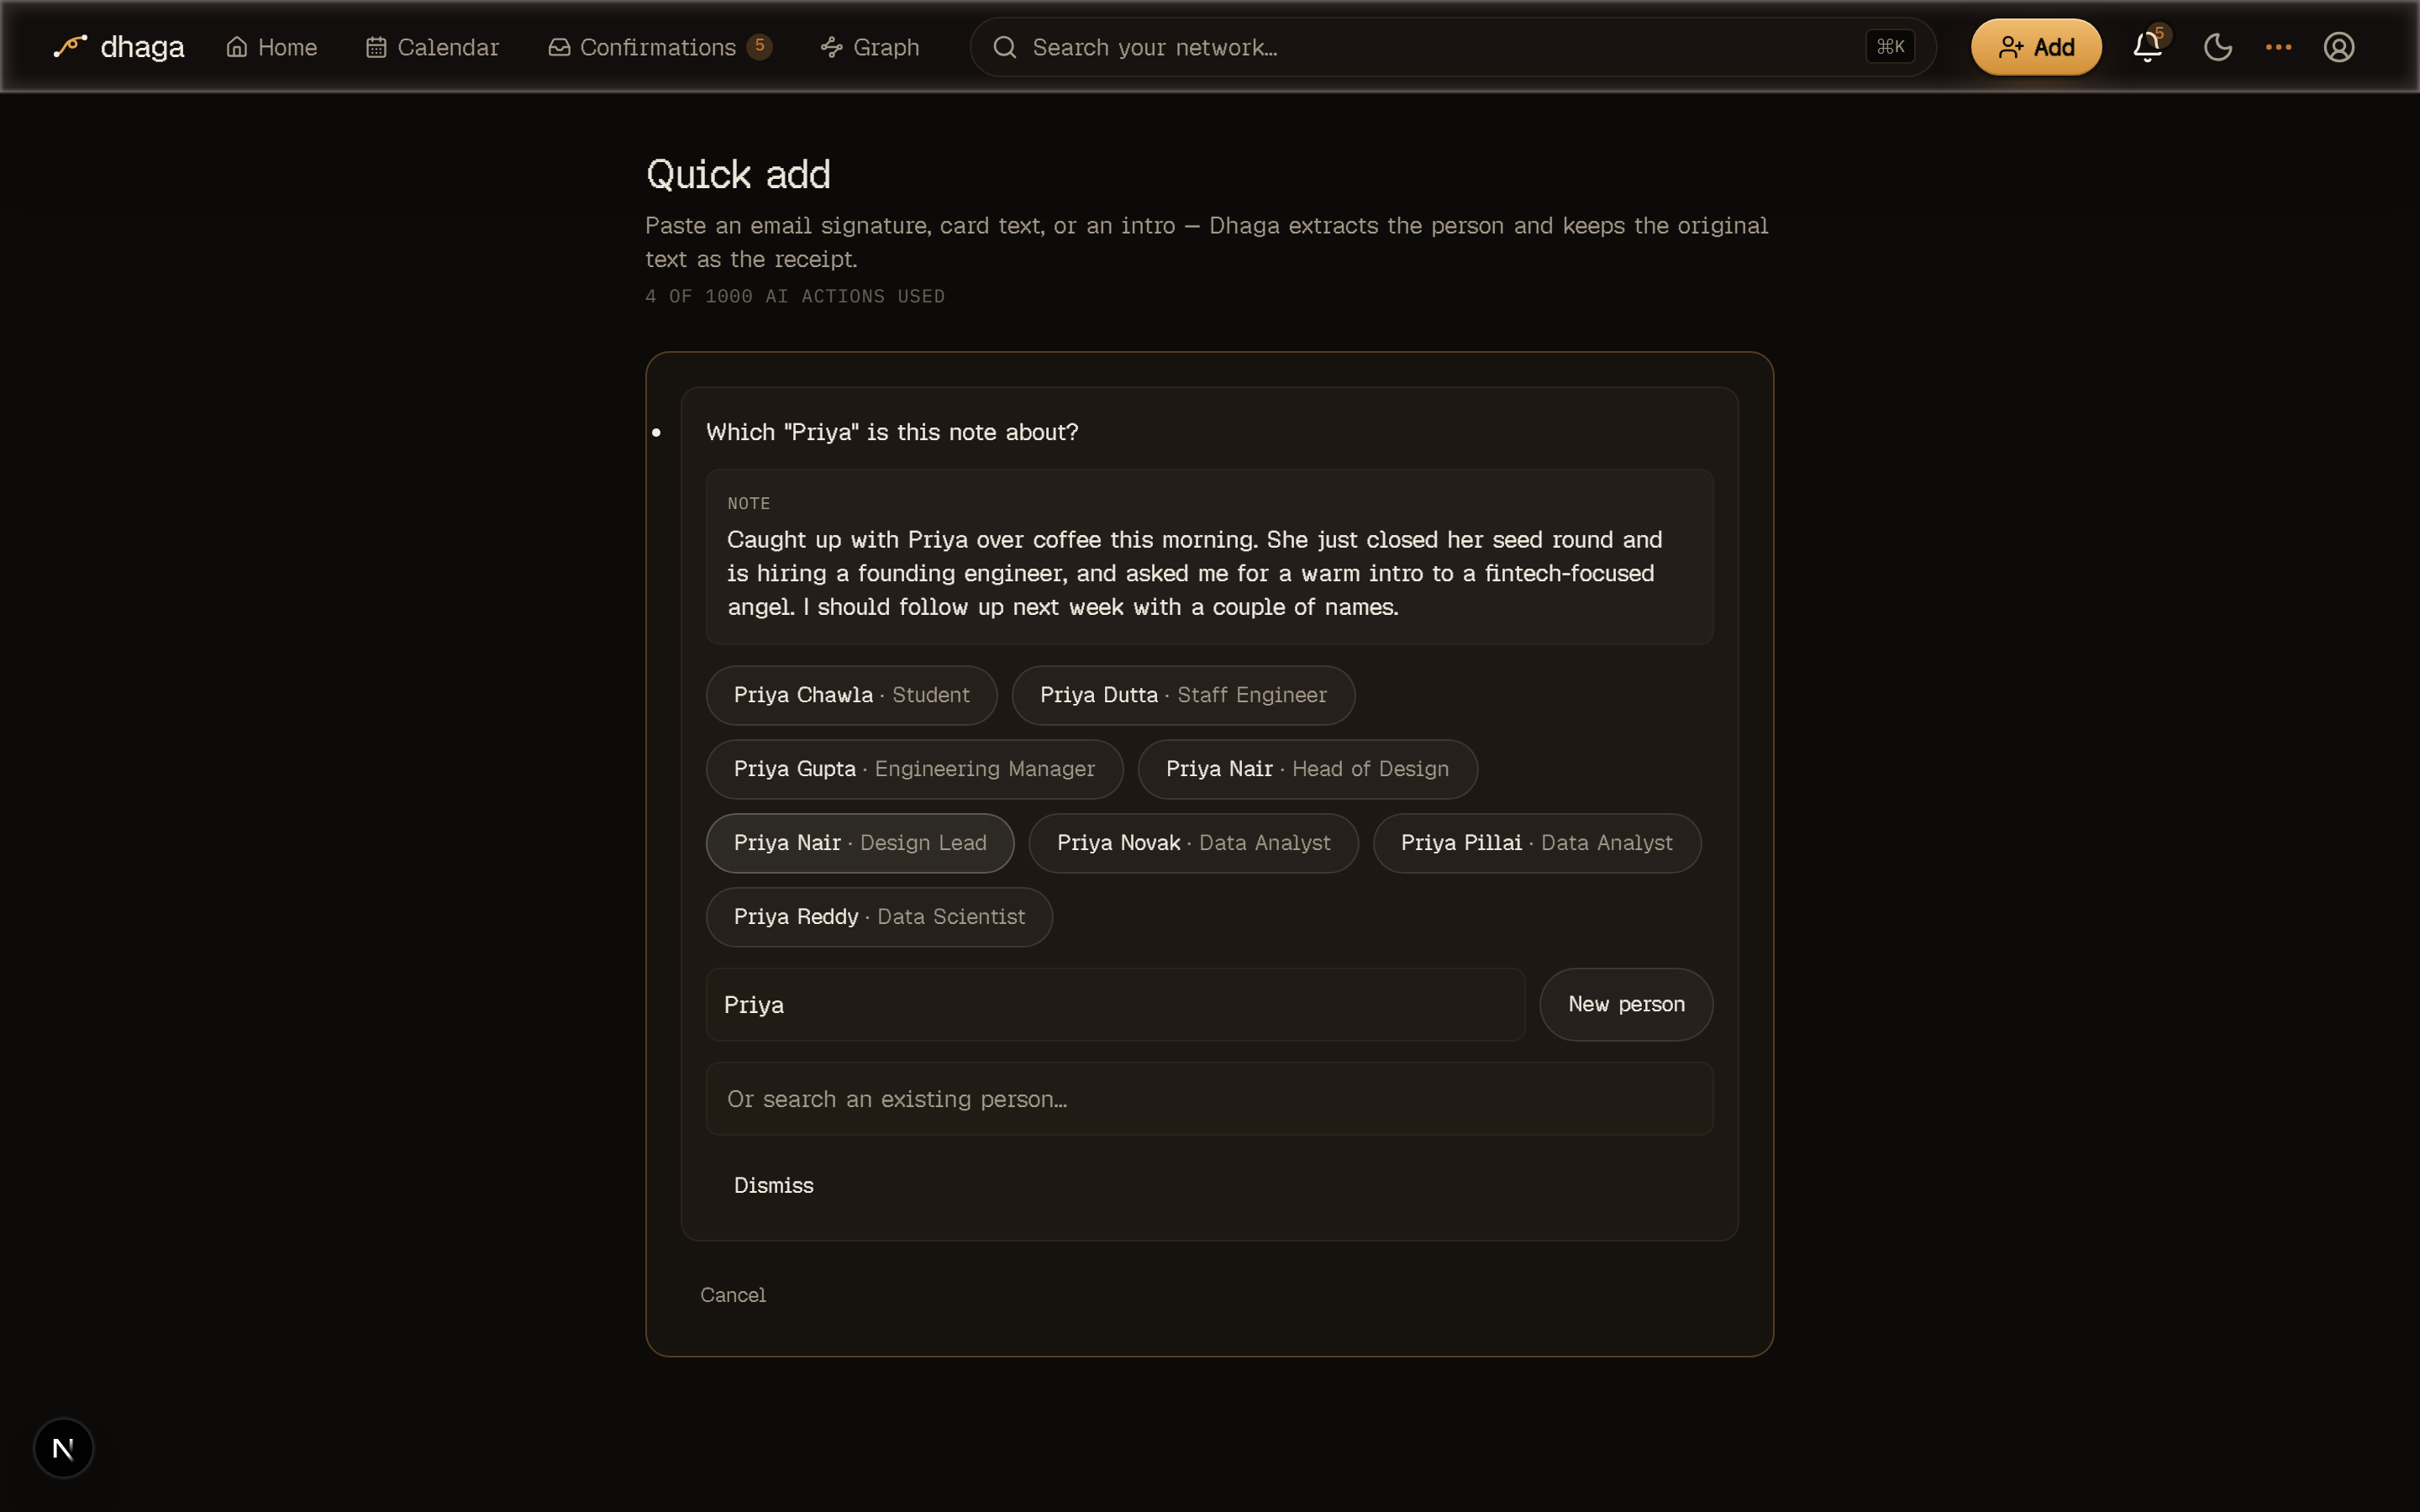The image size is (2420, 1512).
Task: Click the Which "Priya" question text
Action: (x=892, y=432)
